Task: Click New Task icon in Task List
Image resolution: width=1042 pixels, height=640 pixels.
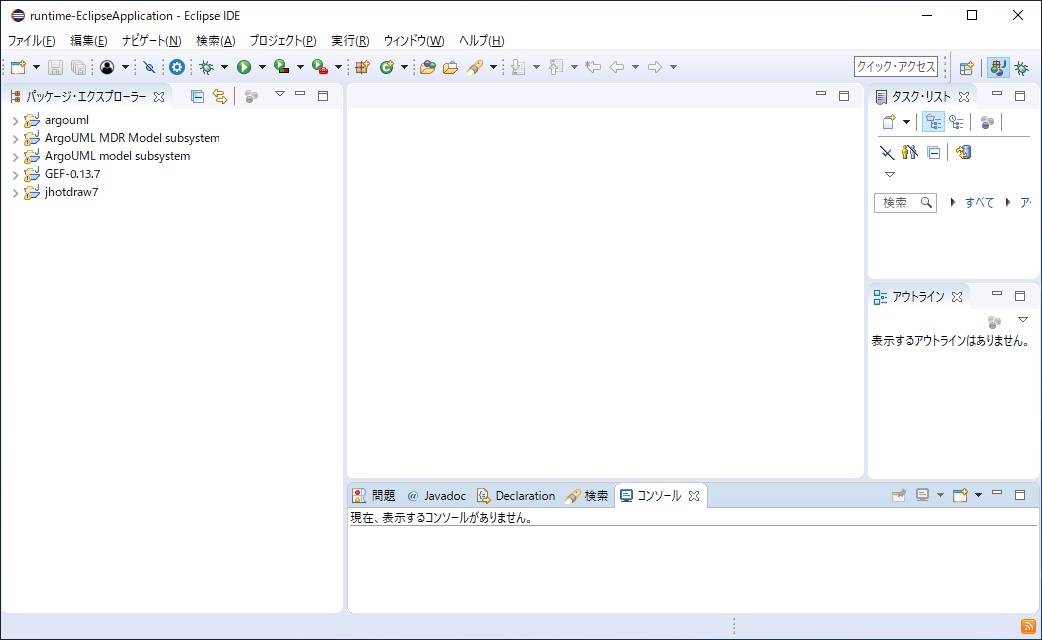Action: coord(889,122)
